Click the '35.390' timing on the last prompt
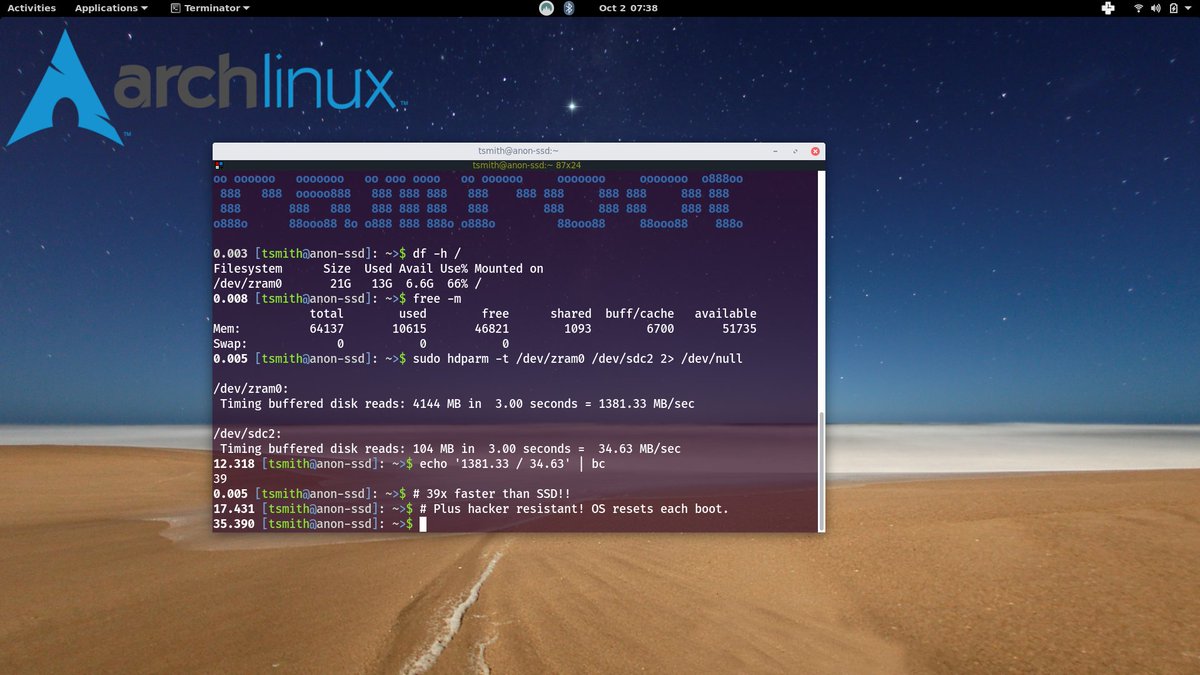This screenshot has height=675, width=1200. [234, 524]
